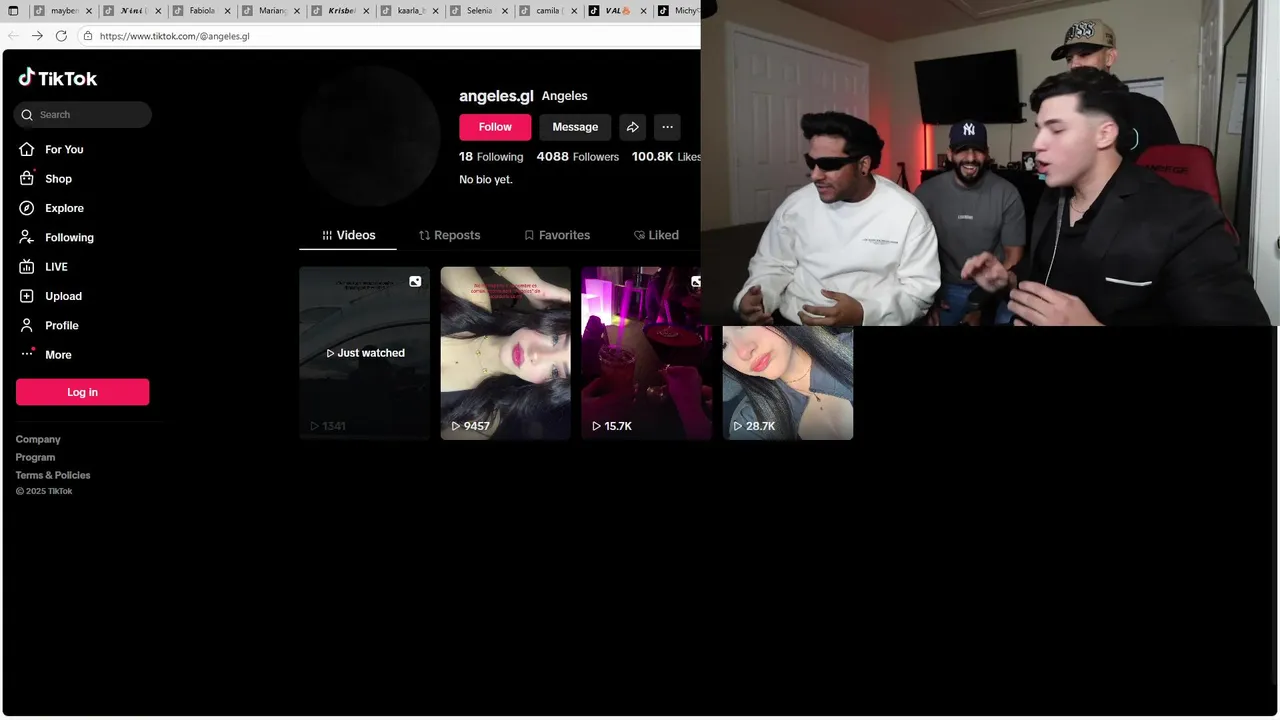This screenshot has height=720, width=1280.
Task: Switch to the camila browser tab
Action: [x=548, y=11]
